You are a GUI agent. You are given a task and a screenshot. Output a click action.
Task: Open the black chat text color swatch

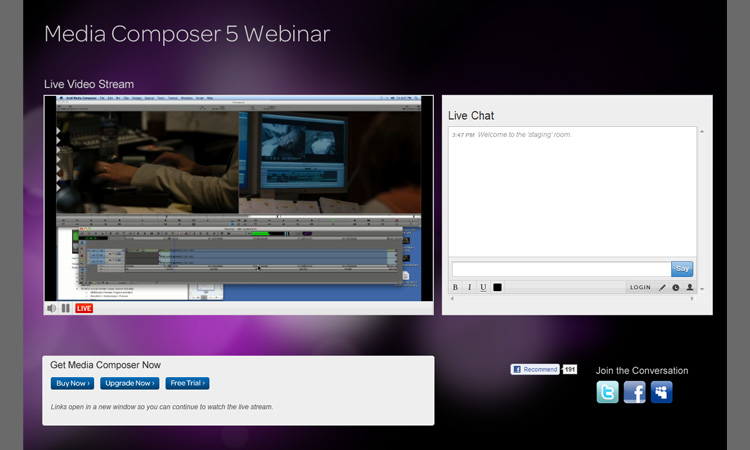497,287
